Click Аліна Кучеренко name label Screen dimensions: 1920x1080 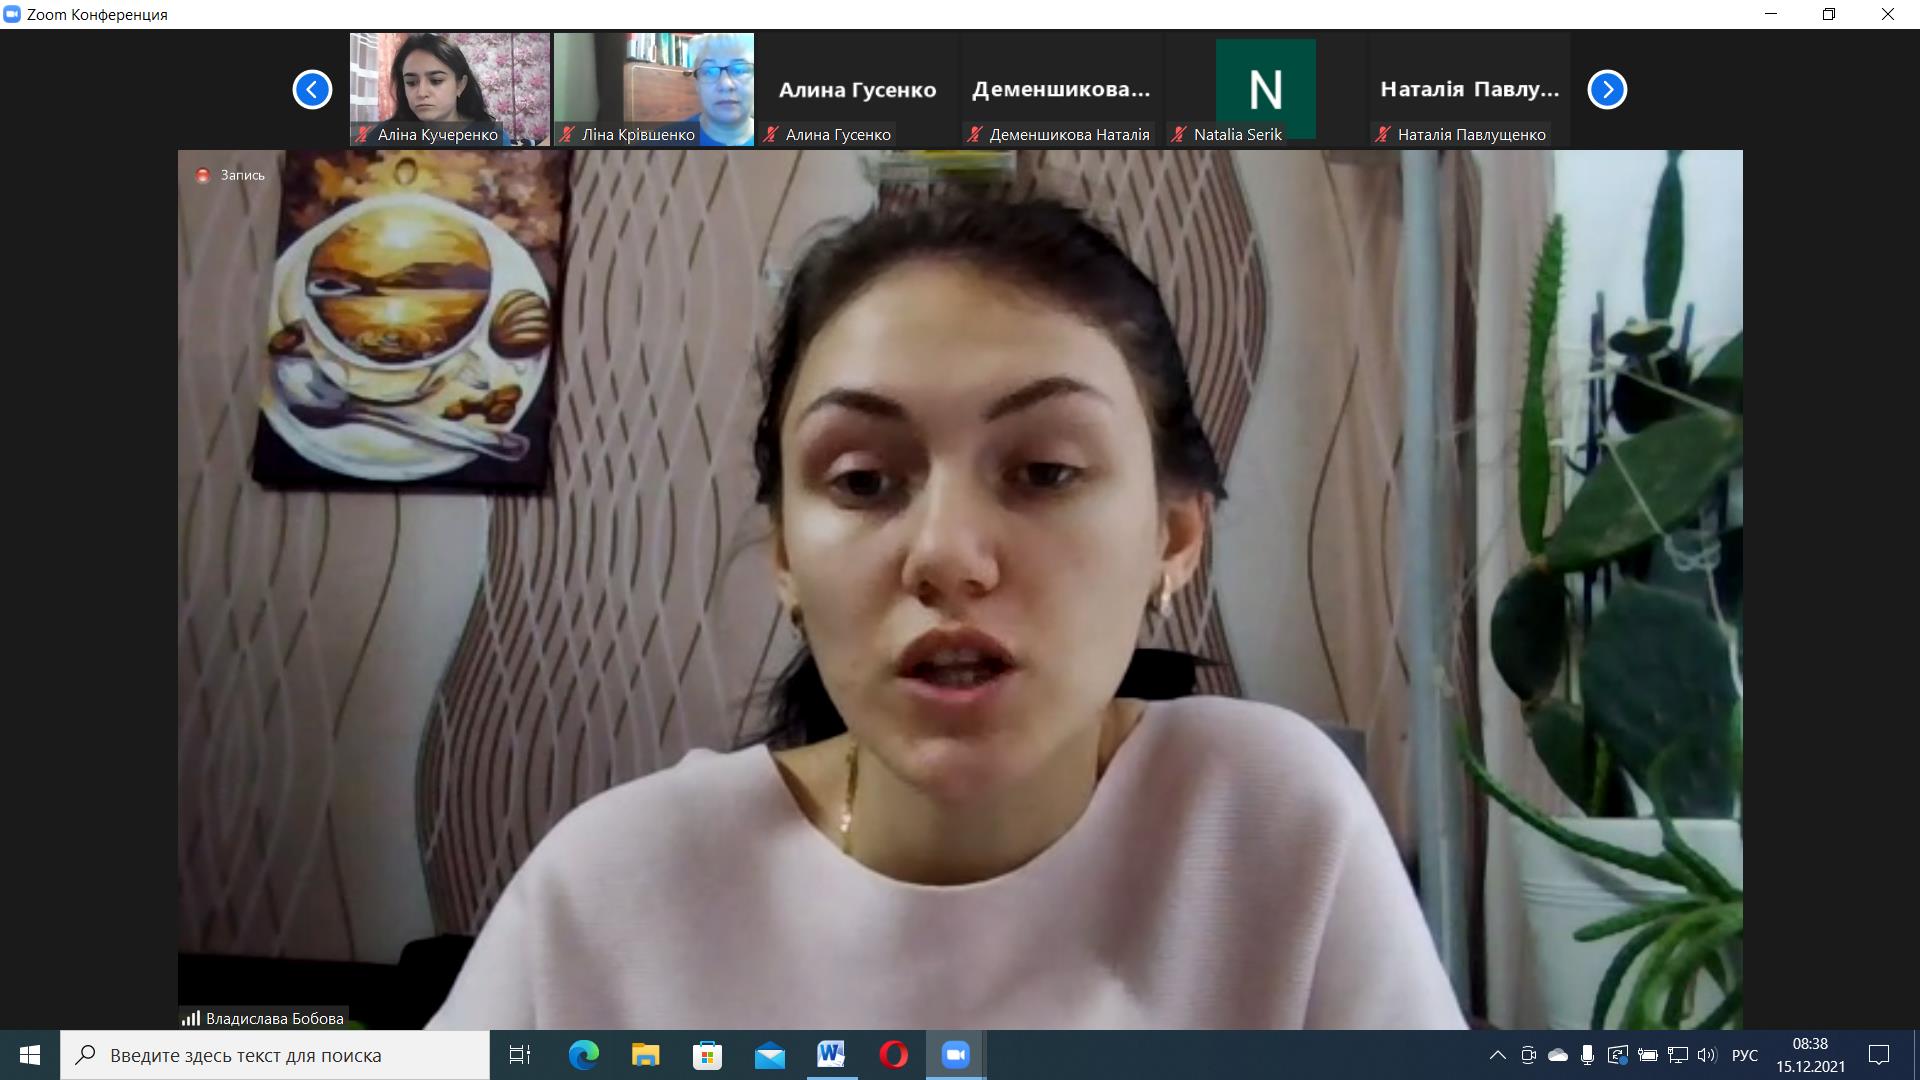point(438,134)
